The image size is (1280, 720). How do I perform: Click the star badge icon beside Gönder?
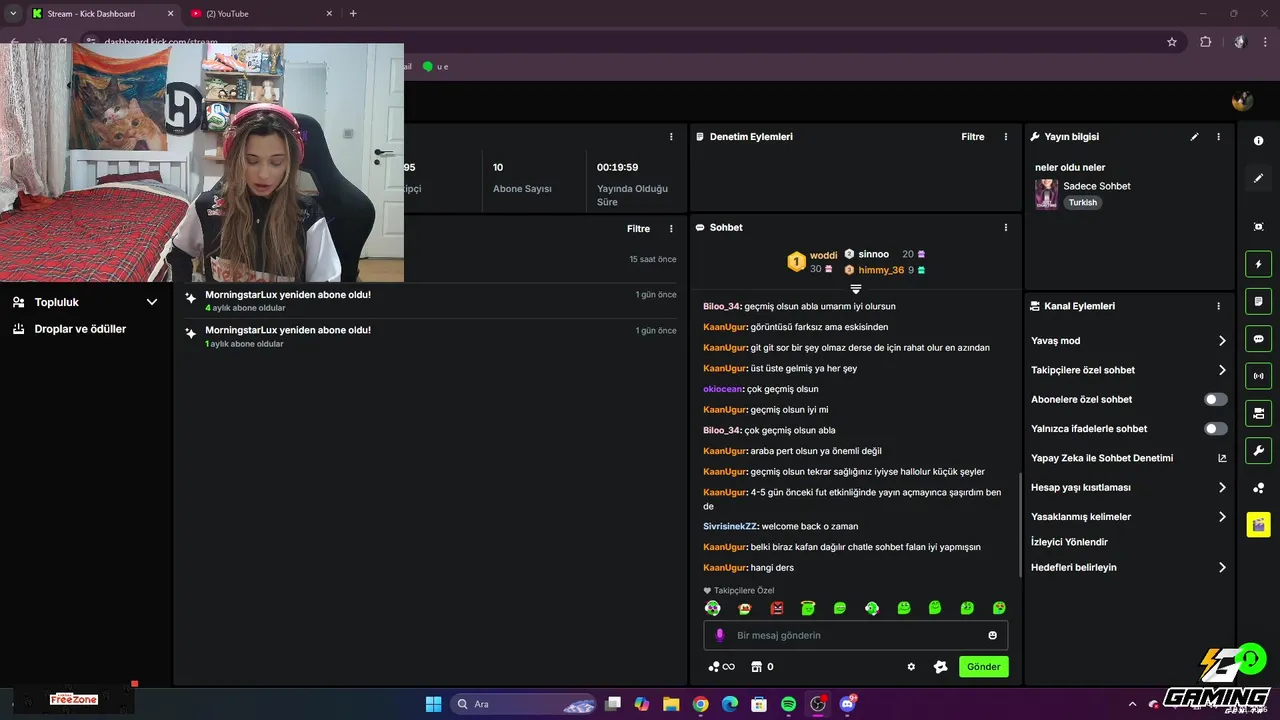pyautogui.click(x=940, y=667)
